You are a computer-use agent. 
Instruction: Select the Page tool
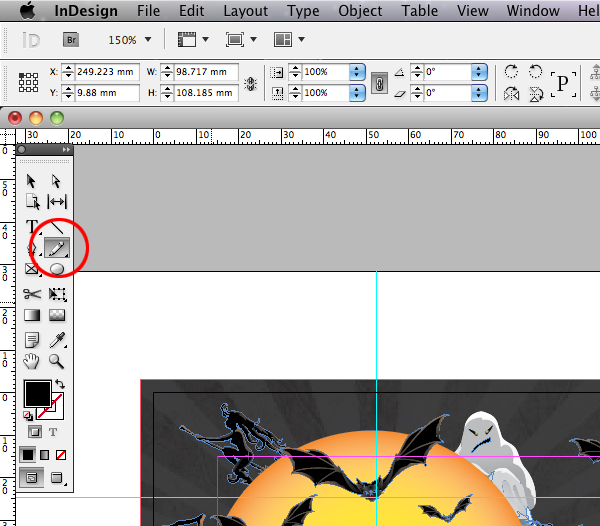point(33,202)
